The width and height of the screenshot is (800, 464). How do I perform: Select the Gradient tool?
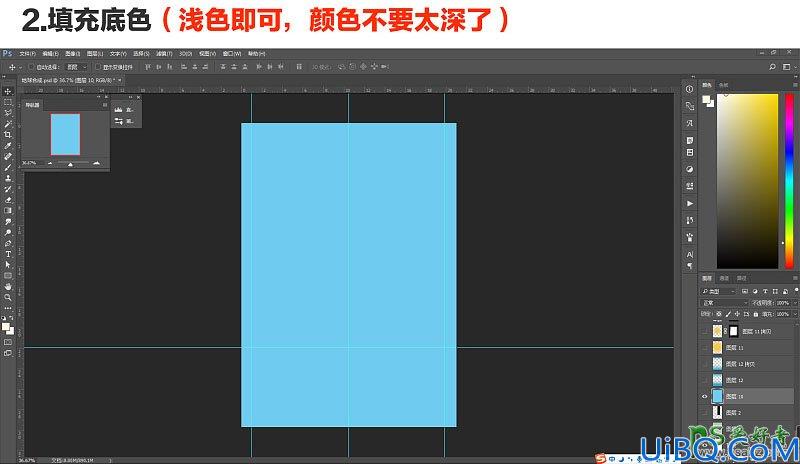point(8,210)
